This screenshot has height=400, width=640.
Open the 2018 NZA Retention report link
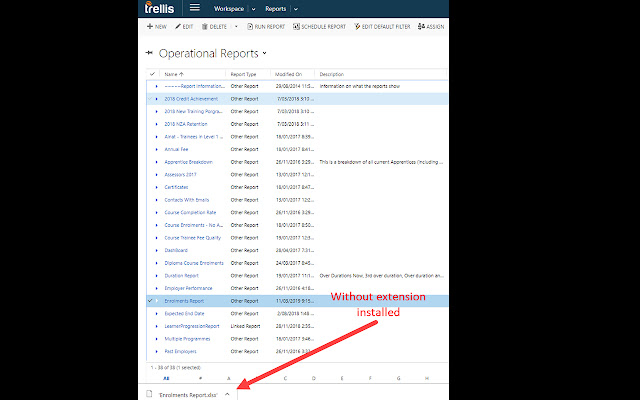click(186, 124)
